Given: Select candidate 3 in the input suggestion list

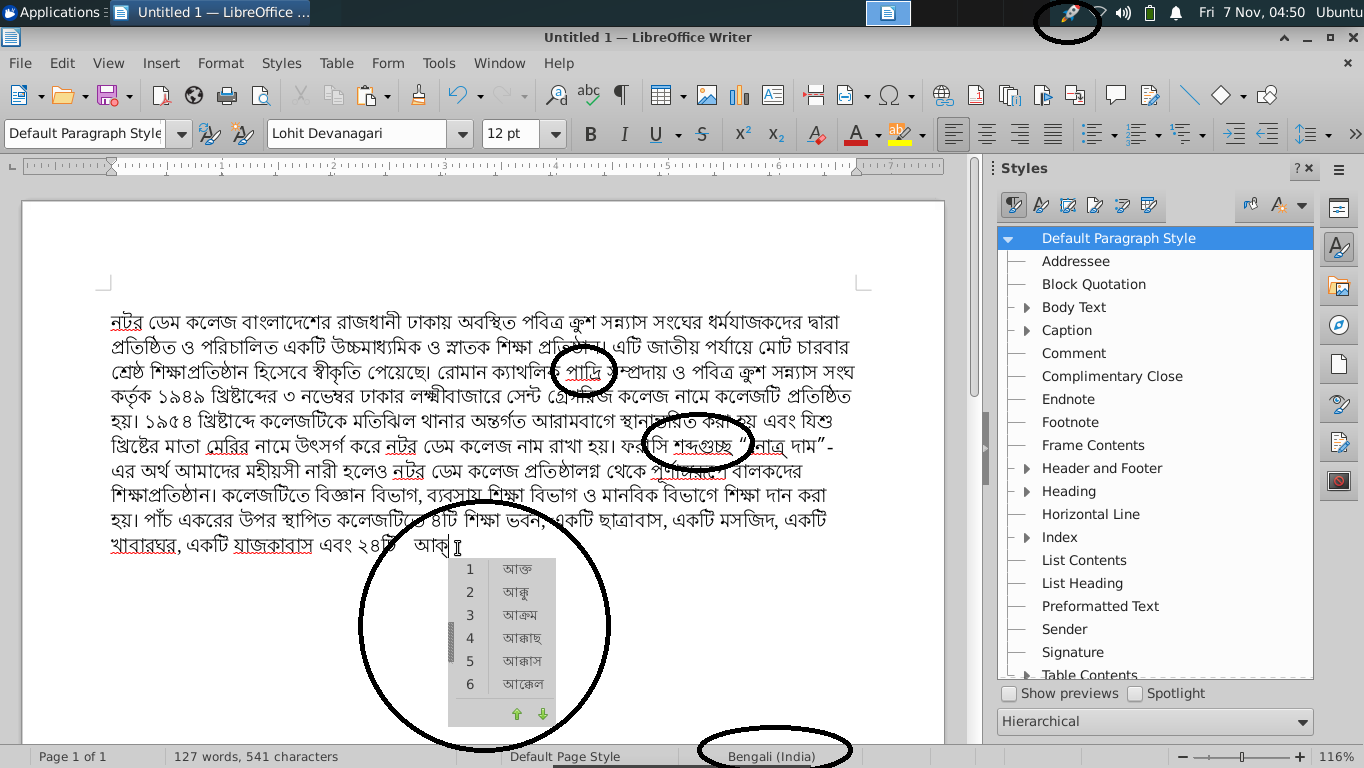Looking at the screenshot, I should click(x=519, y=615).
